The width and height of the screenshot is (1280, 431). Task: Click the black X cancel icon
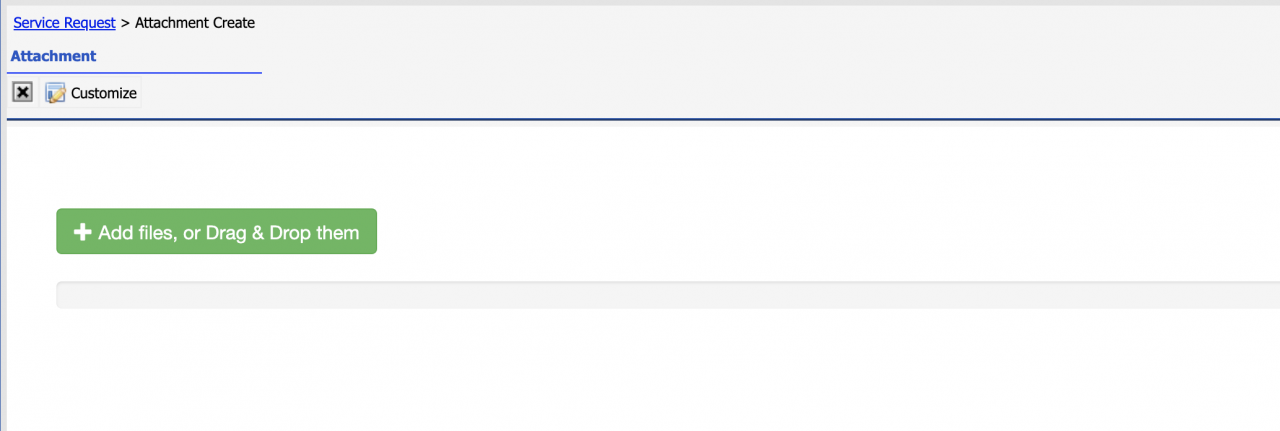[22, 92]
